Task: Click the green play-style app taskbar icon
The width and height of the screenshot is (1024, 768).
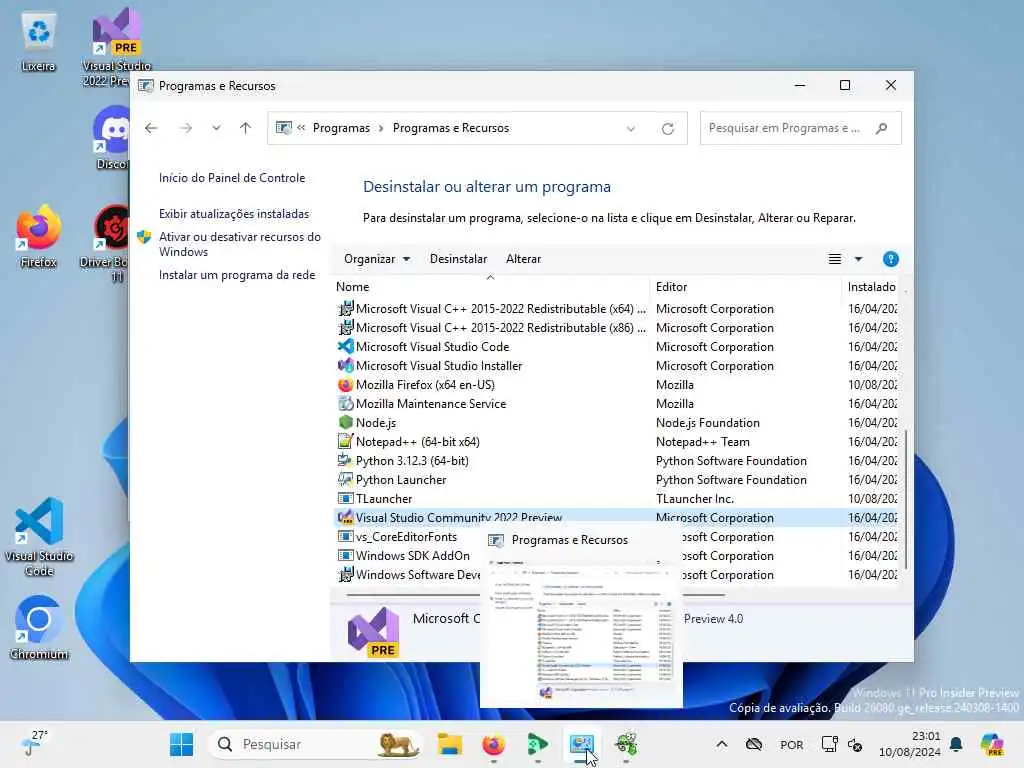Action: 537,744
